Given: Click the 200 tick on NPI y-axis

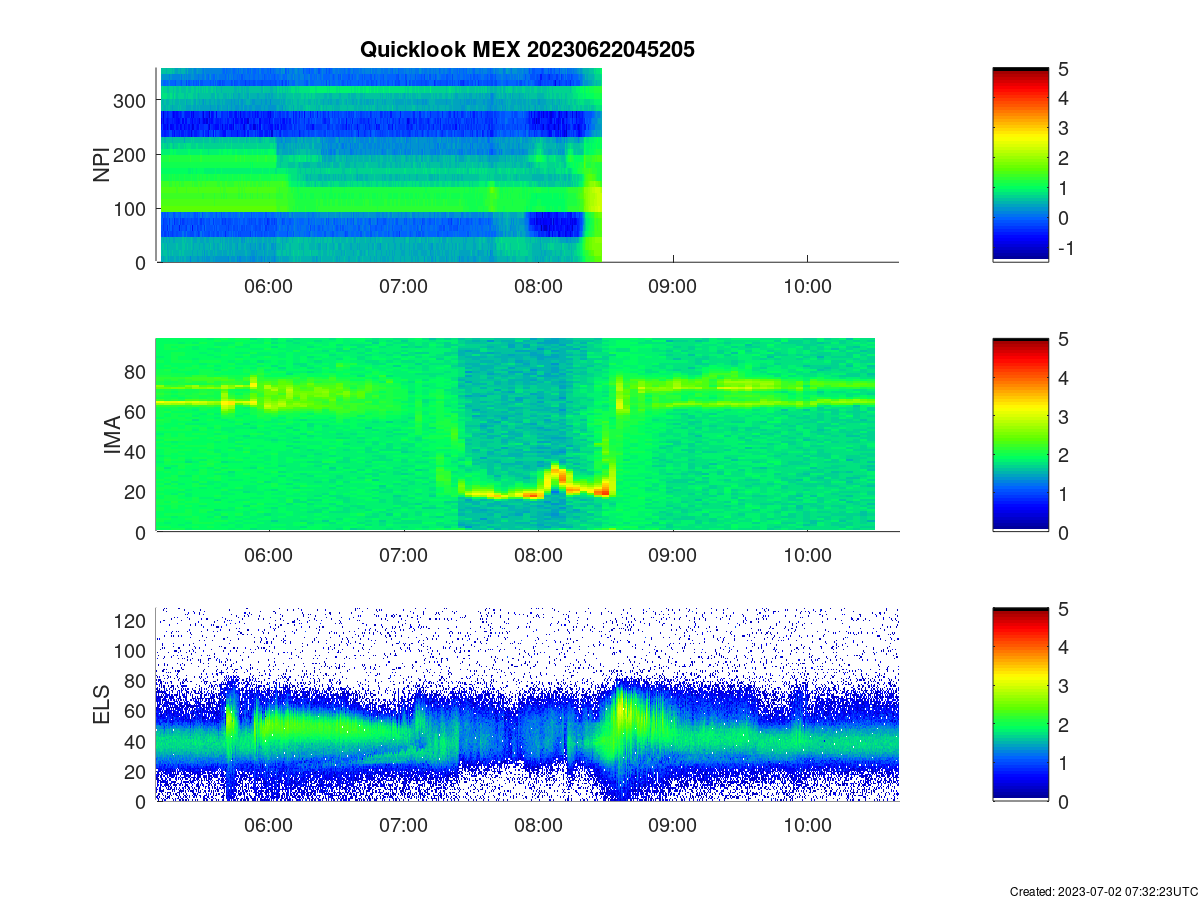Looking at the screenshot, I should [x=132, y=155].
